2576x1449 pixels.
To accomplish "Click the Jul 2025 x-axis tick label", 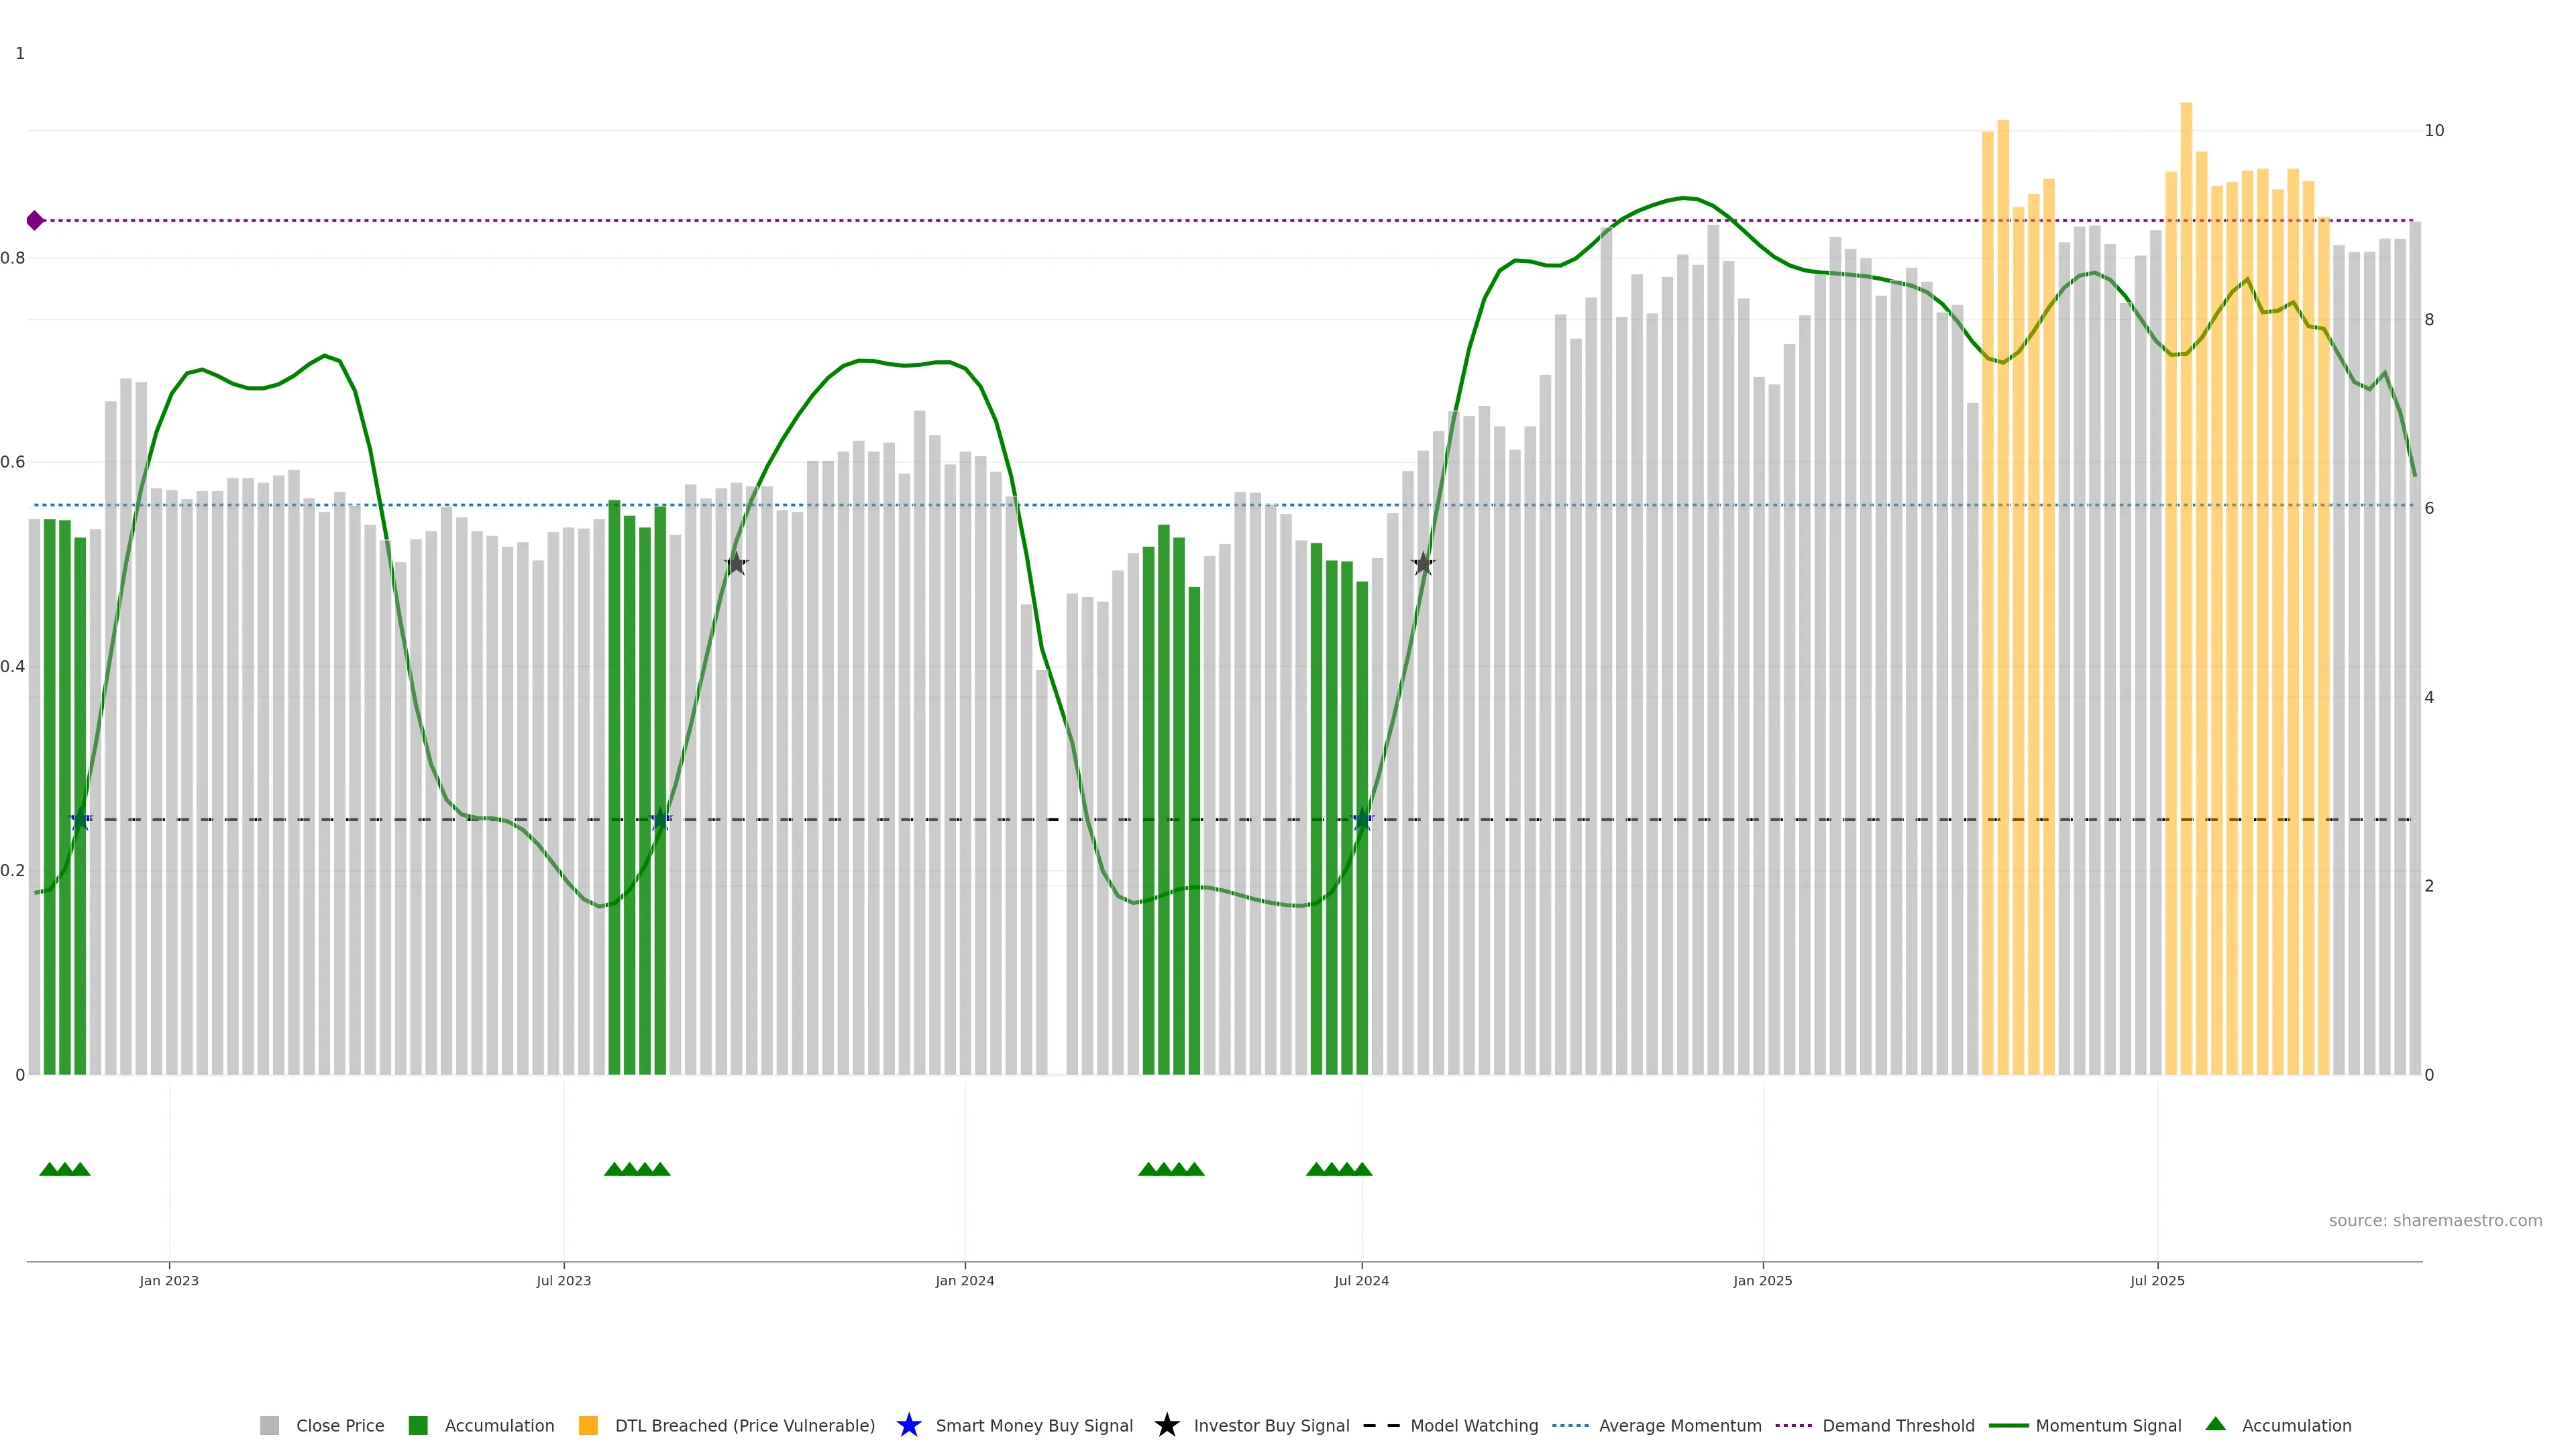I will pyautogui.click(x=2157, y=1280).
